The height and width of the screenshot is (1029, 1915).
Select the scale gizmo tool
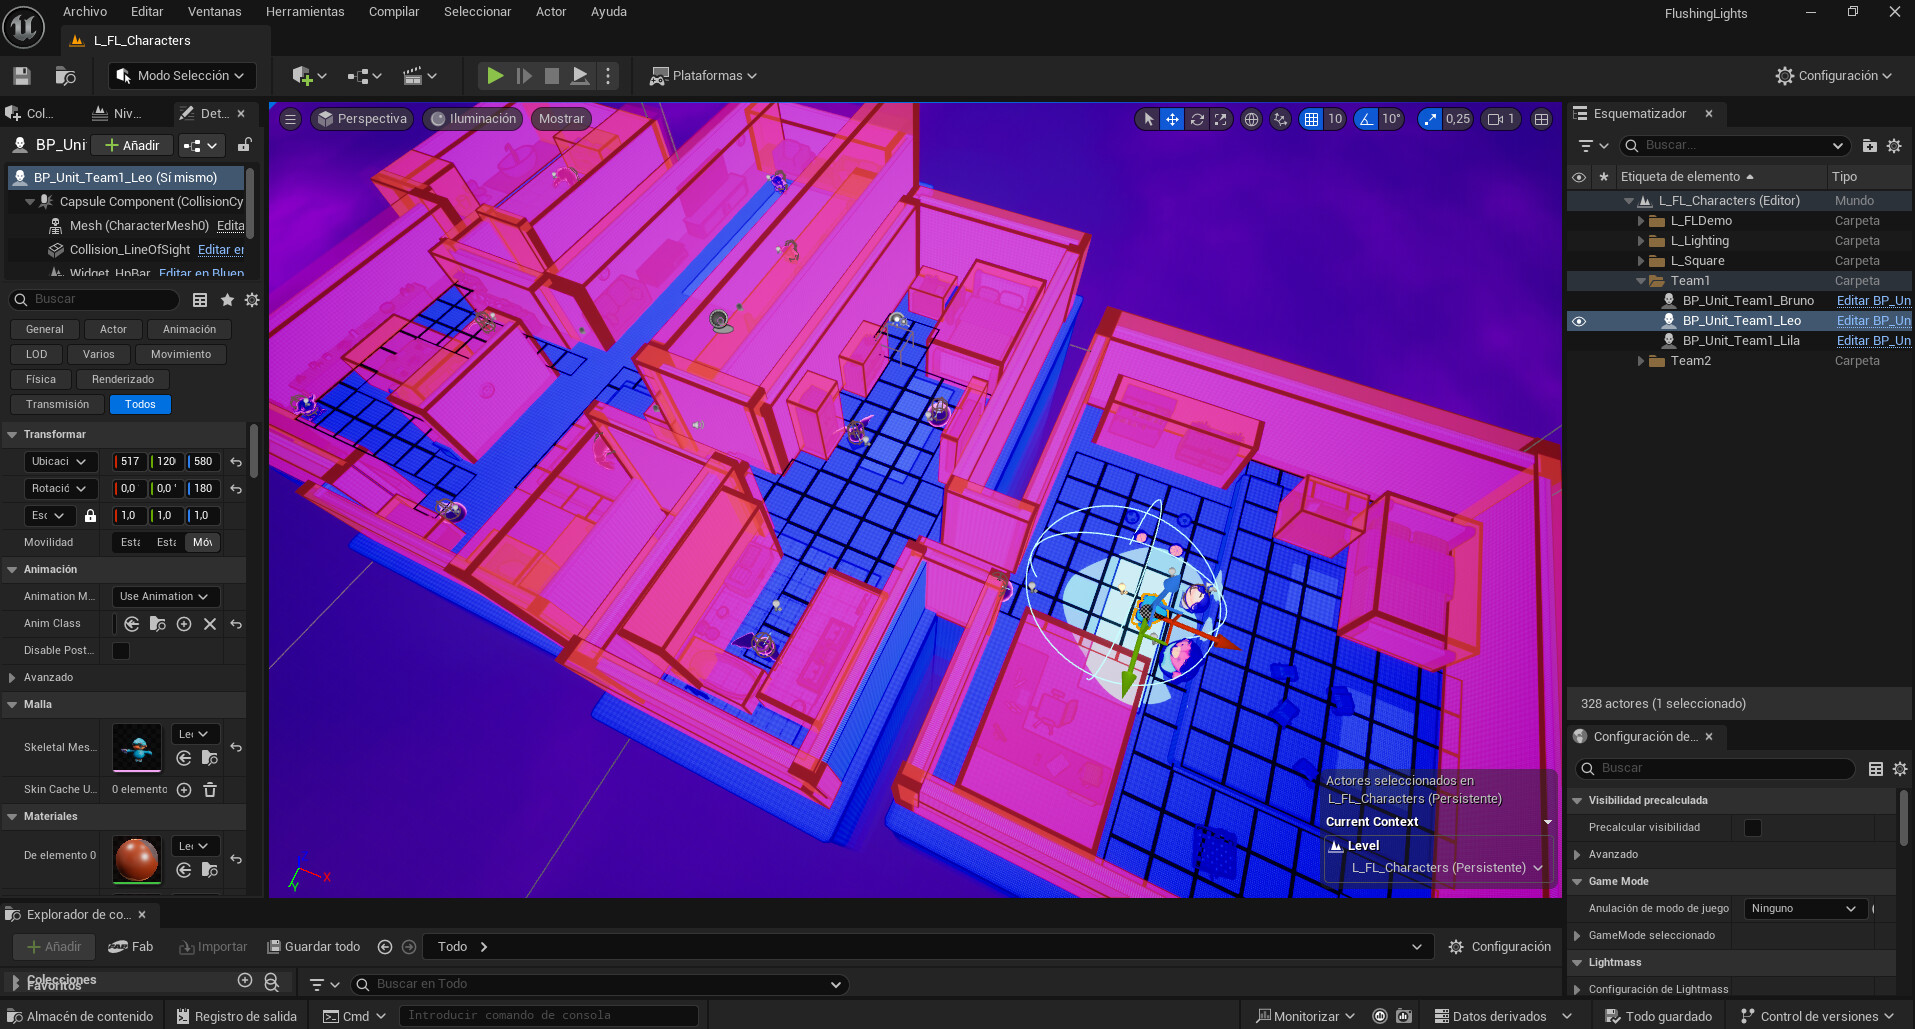coord(1221,119)
